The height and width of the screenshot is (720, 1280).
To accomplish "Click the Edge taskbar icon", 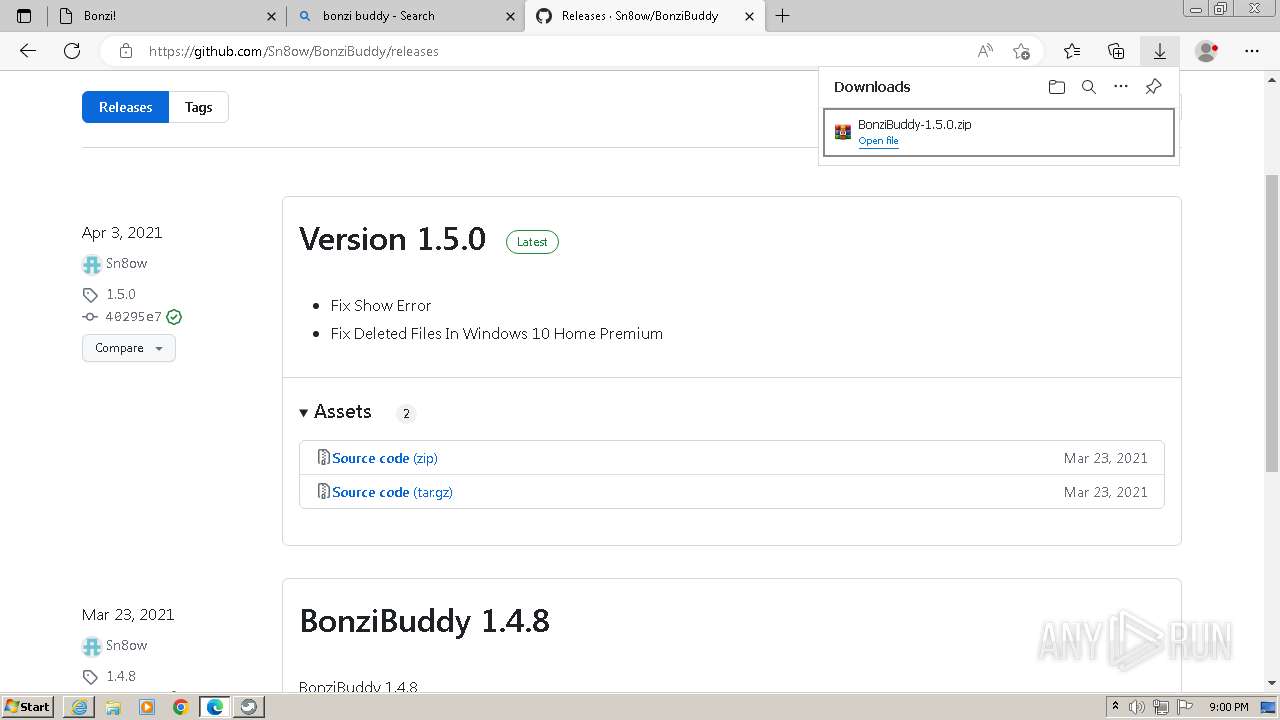I will tap(215, 707).
